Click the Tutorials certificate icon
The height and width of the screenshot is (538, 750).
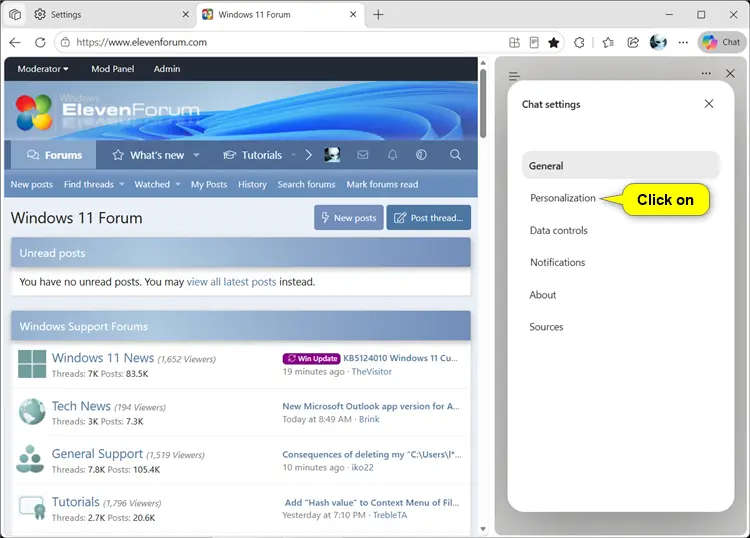(32, 508)
